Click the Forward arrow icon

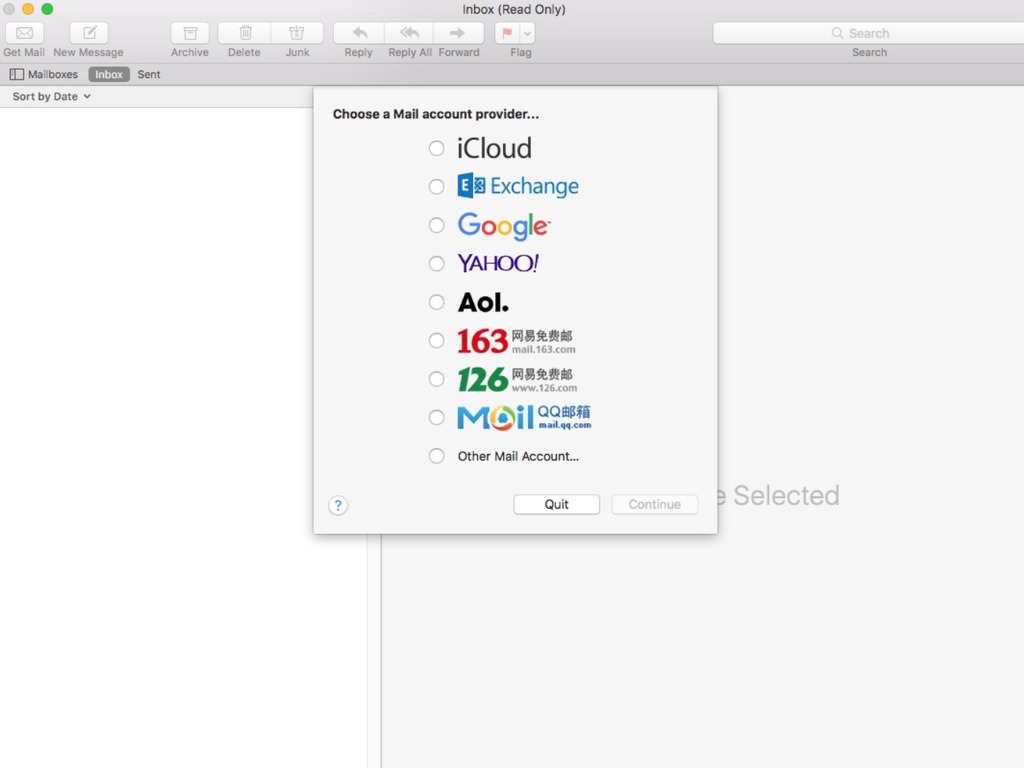pos(458,33)
